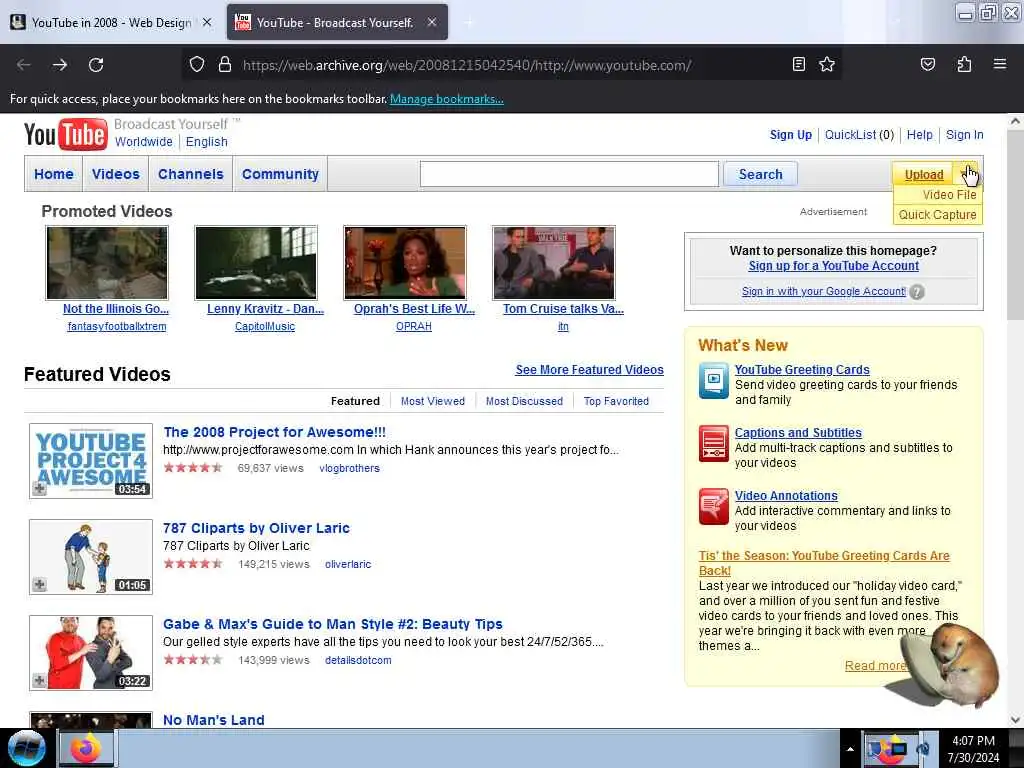Change the Worldwide location setting
The width and height of the screenshot is (1024, 768).
point(144,142)
